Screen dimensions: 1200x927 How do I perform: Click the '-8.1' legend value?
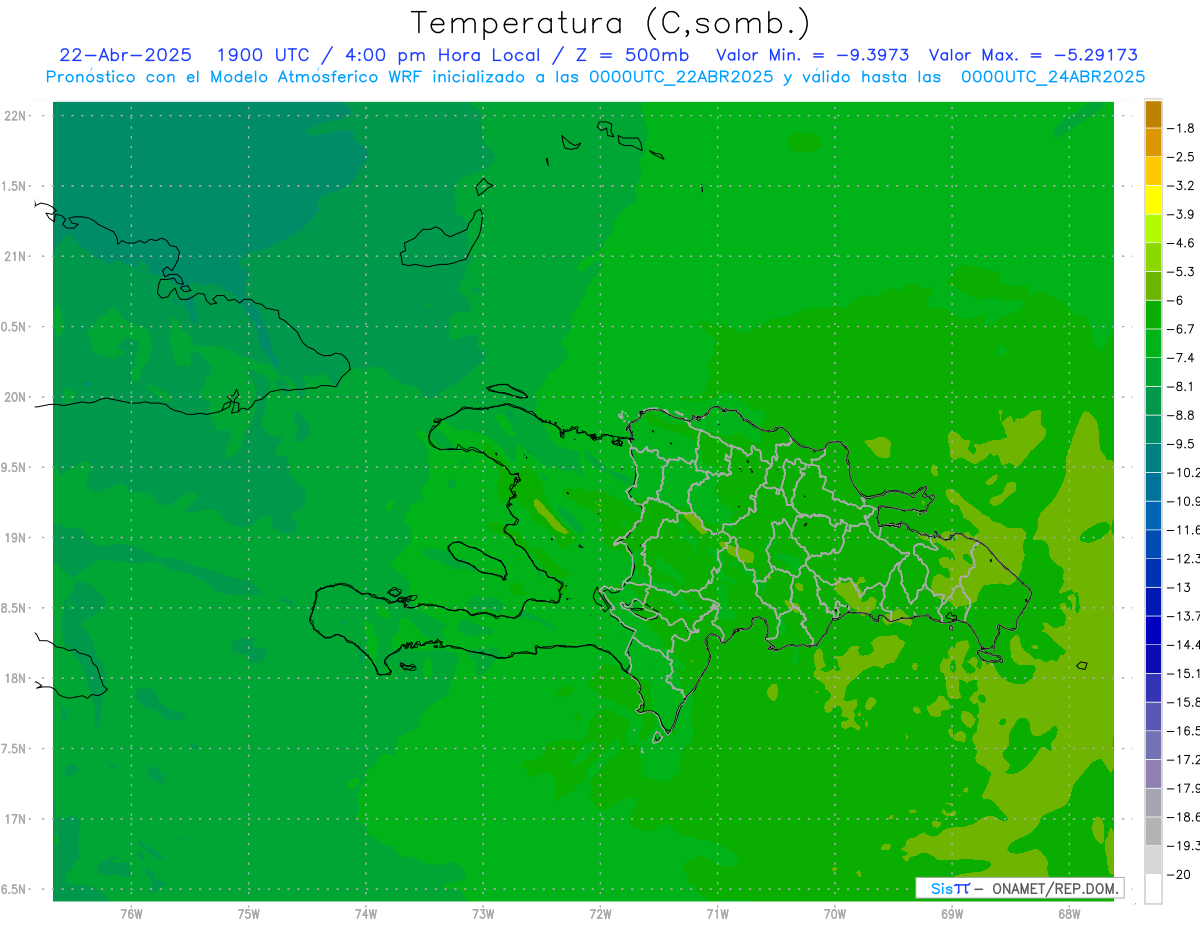click(1182, 386)
